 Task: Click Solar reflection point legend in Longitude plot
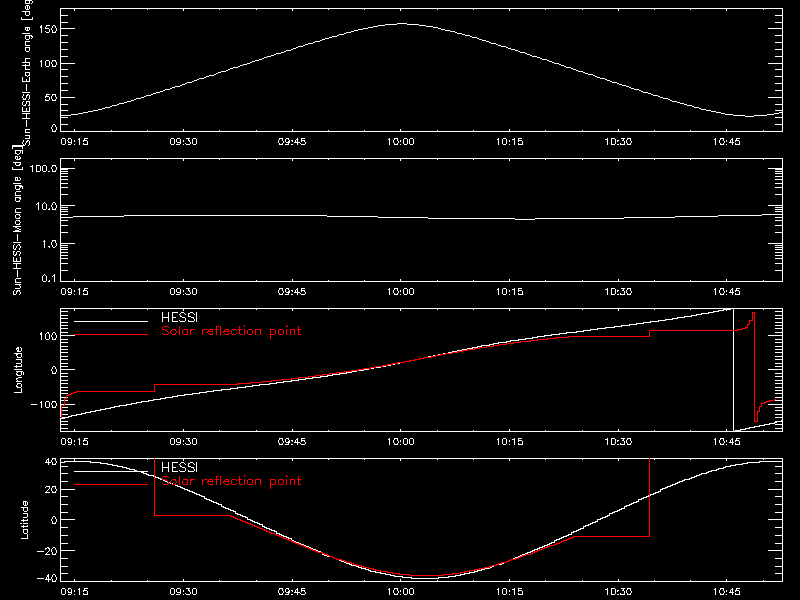pos(231,331)
